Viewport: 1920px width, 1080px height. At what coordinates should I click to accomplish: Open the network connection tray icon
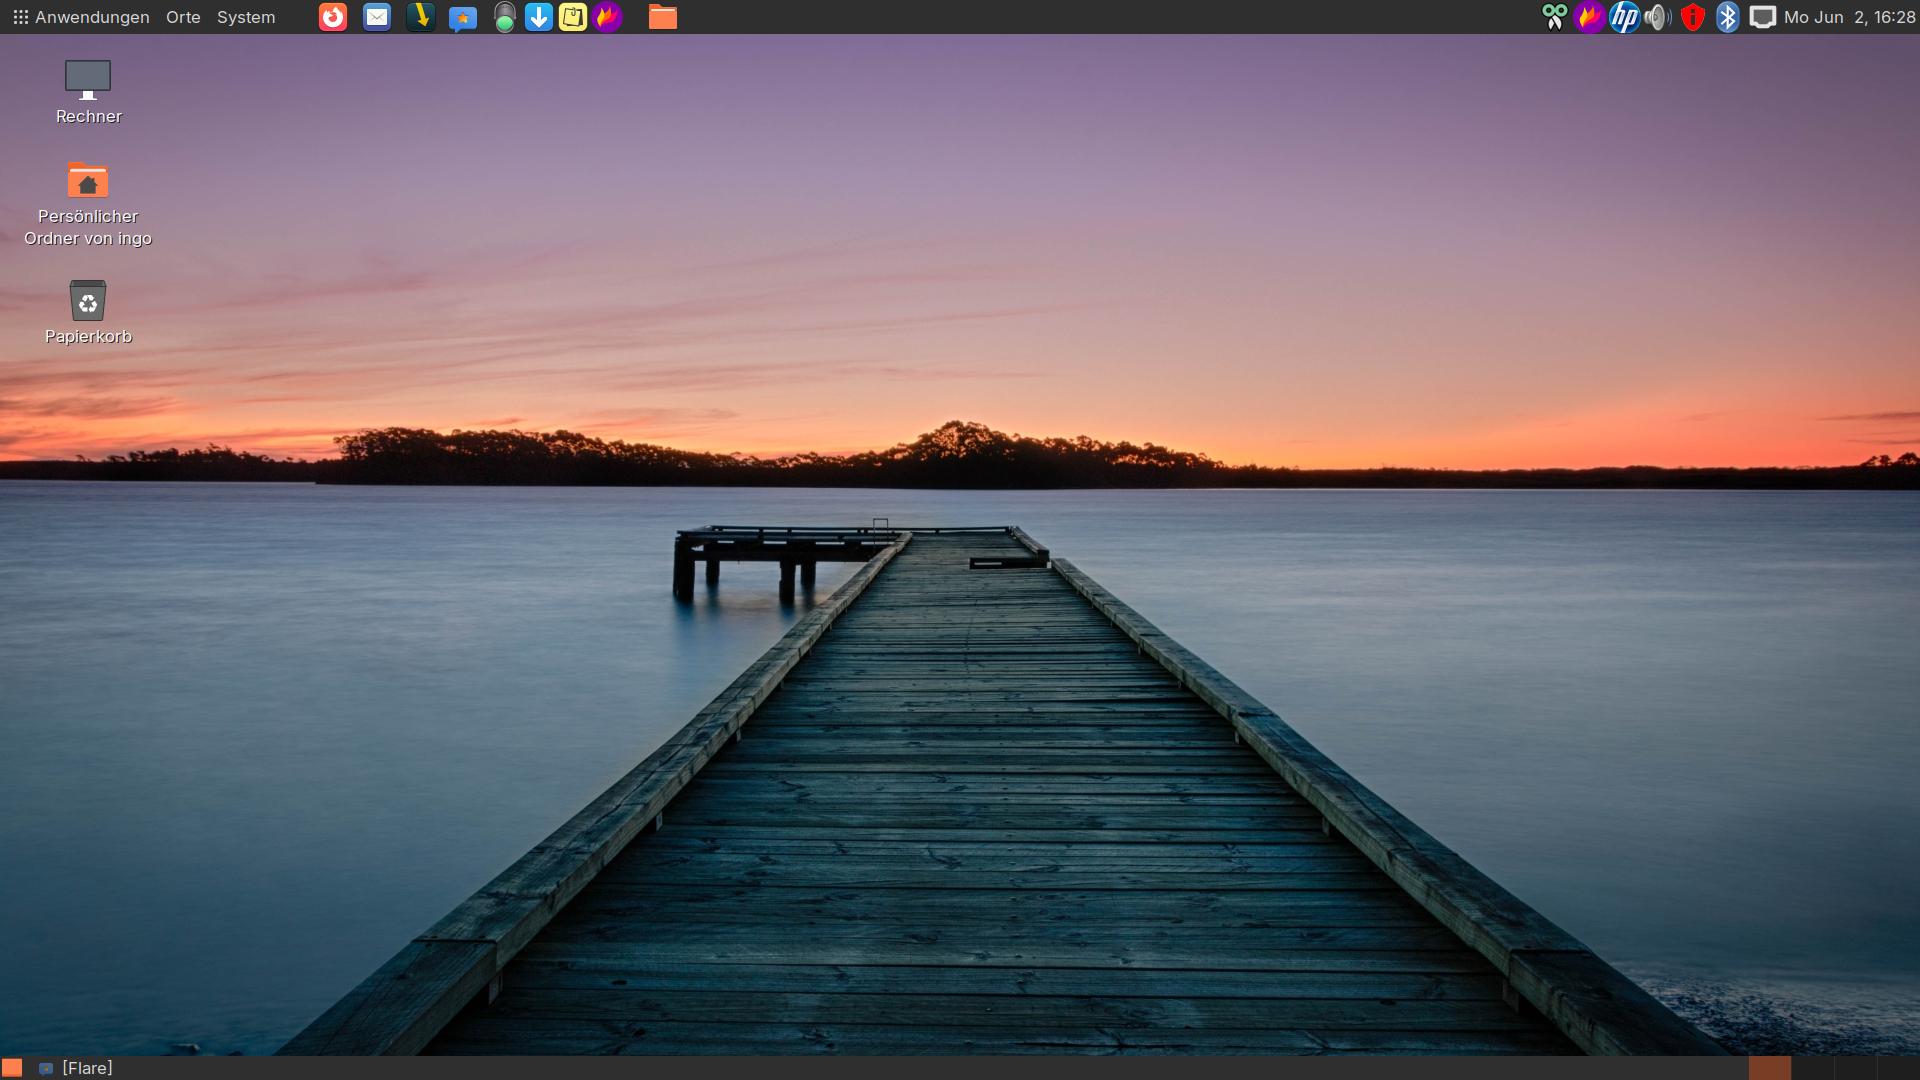coord(1762,17)
